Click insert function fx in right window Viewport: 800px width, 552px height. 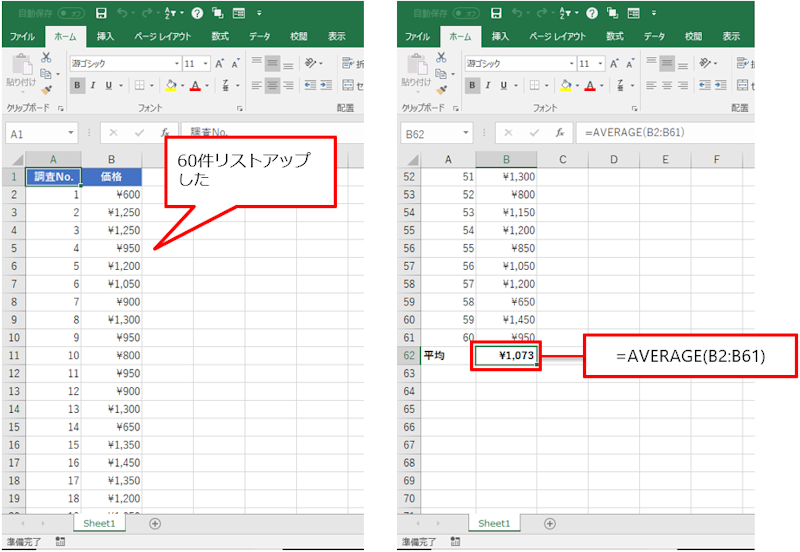point(560,133)
